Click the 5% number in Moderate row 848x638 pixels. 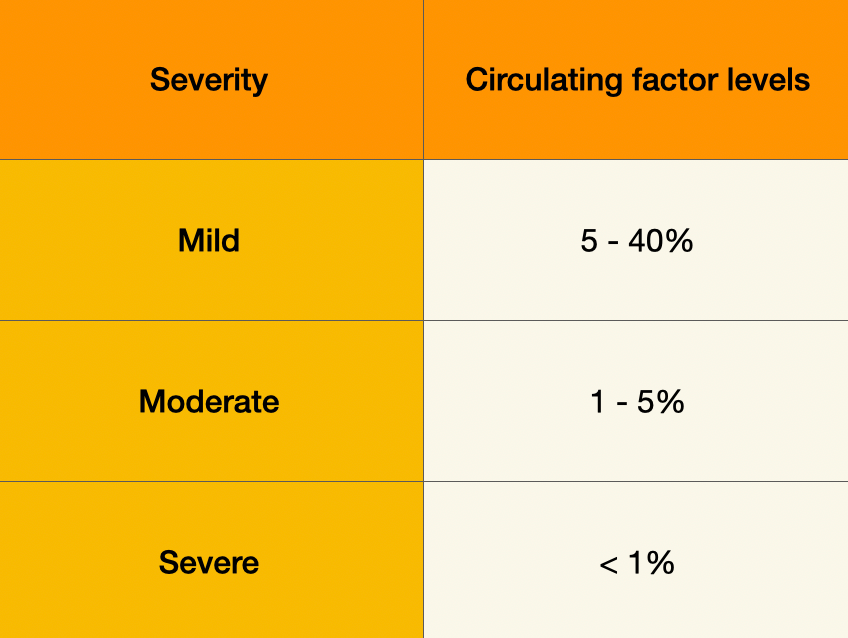(663, 402)
